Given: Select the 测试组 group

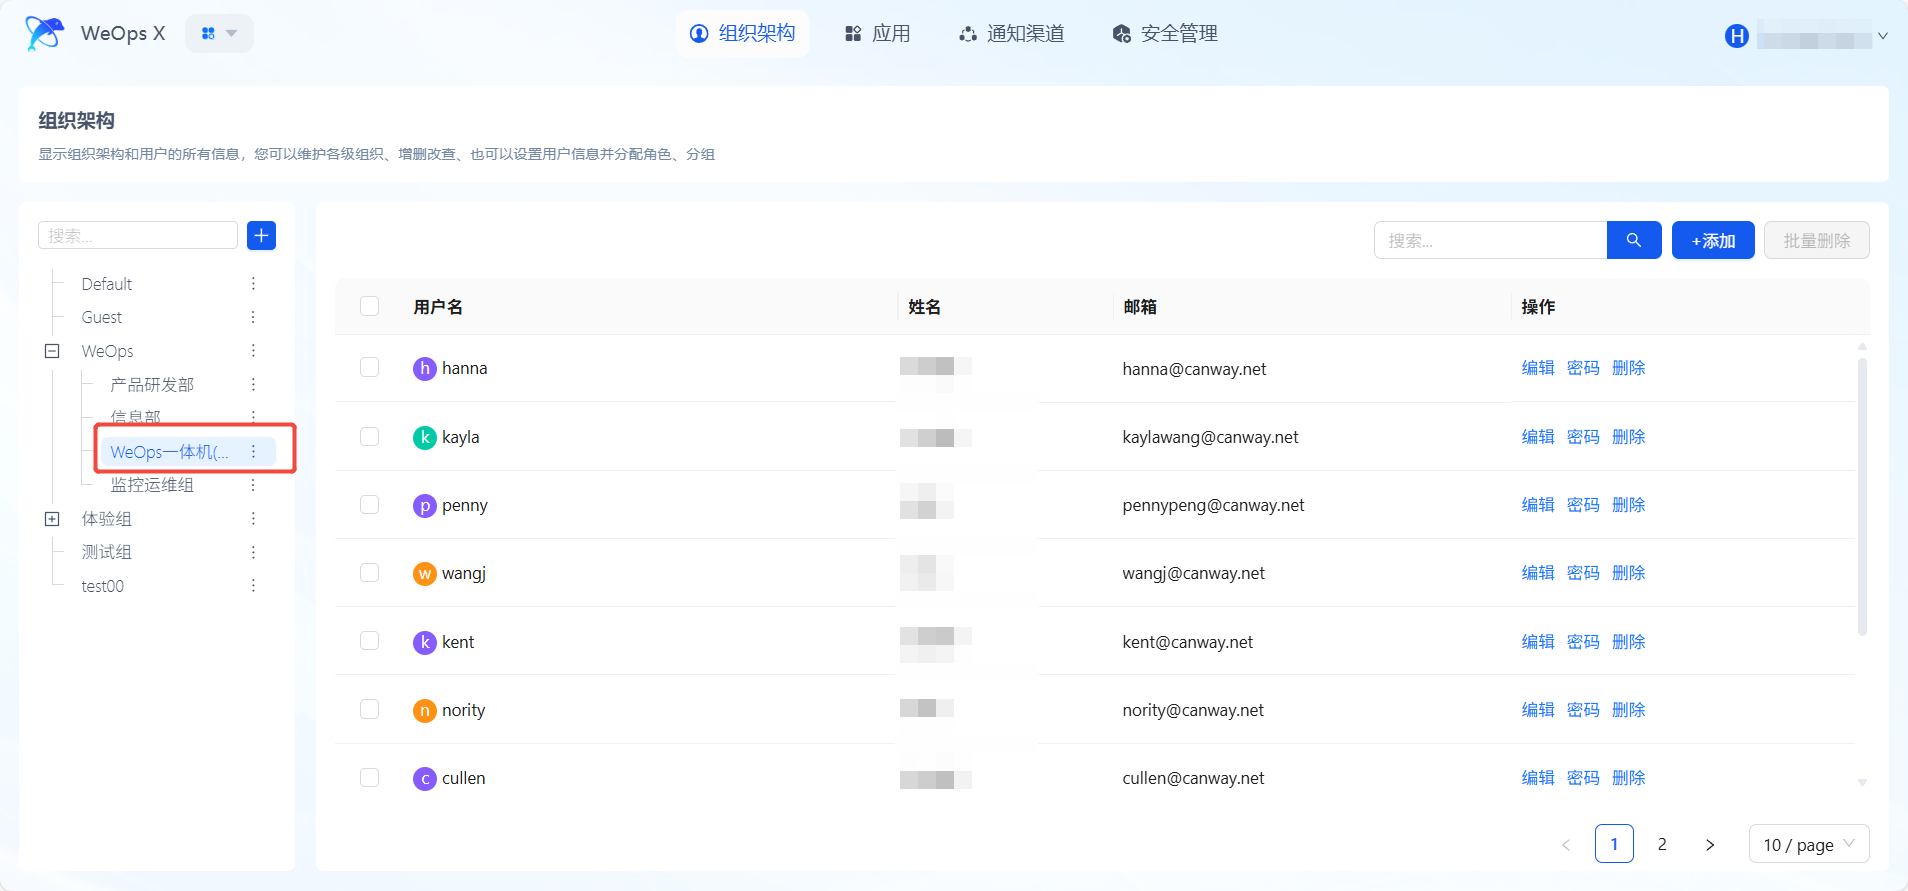Looking at the screenshot, I should tap(107, 552).
